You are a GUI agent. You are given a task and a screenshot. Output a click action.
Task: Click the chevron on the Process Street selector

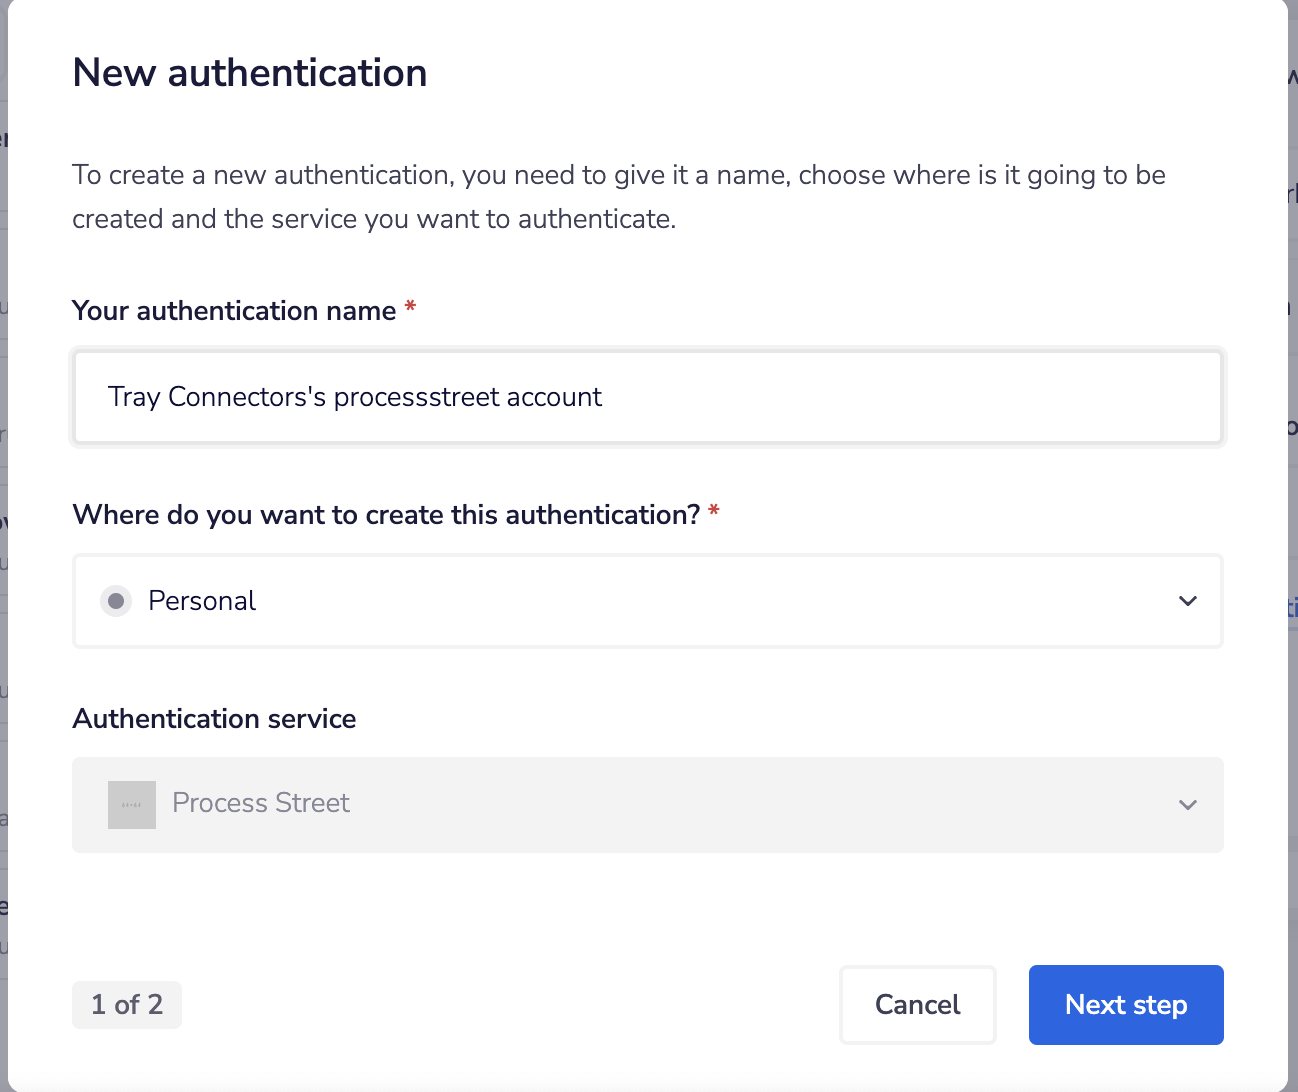pyautogui.click(x=1187, y=804)
